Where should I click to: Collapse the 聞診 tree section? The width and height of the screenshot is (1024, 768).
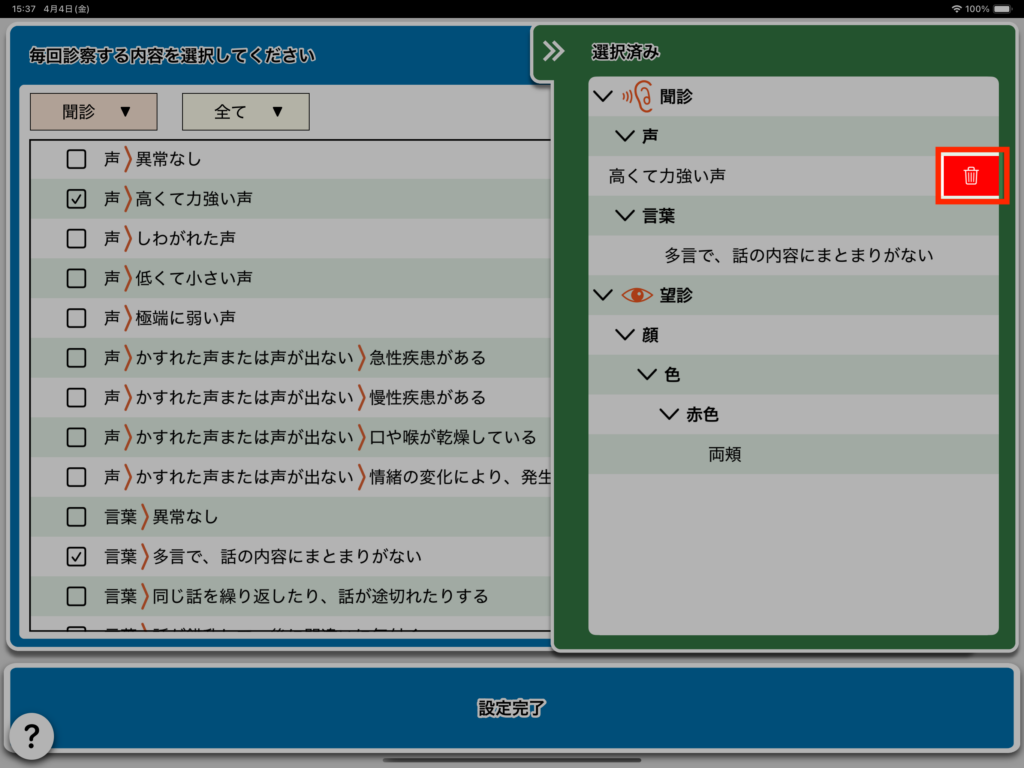[x=602, y=96]
